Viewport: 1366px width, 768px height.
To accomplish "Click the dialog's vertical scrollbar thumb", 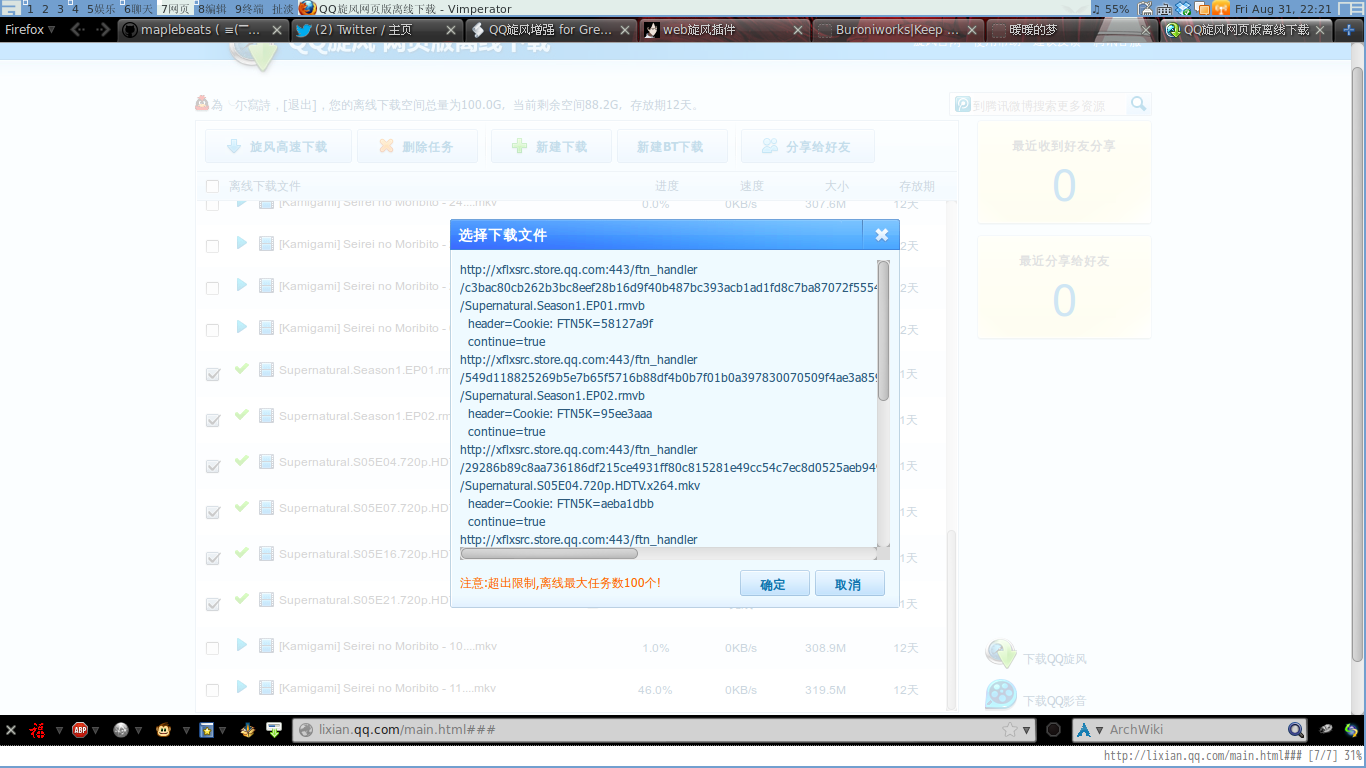I will 883,330.
